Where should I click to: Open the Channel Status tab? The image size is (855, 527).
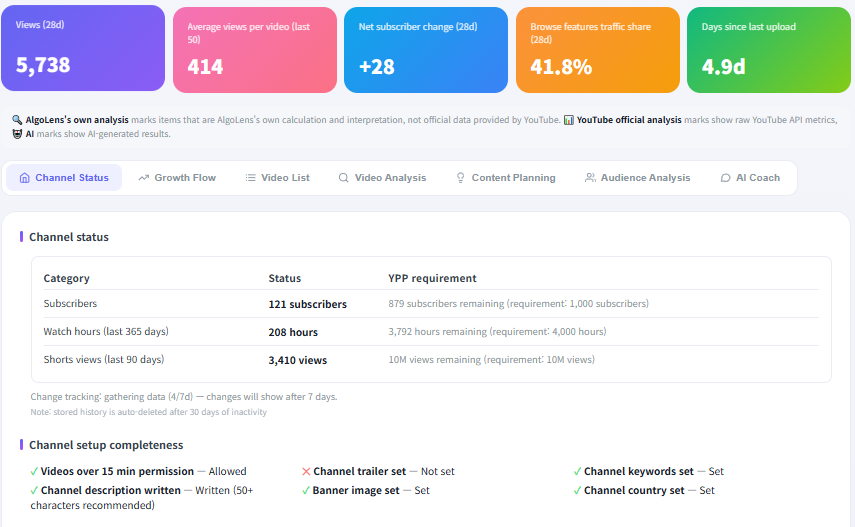[x=64, y=178]
